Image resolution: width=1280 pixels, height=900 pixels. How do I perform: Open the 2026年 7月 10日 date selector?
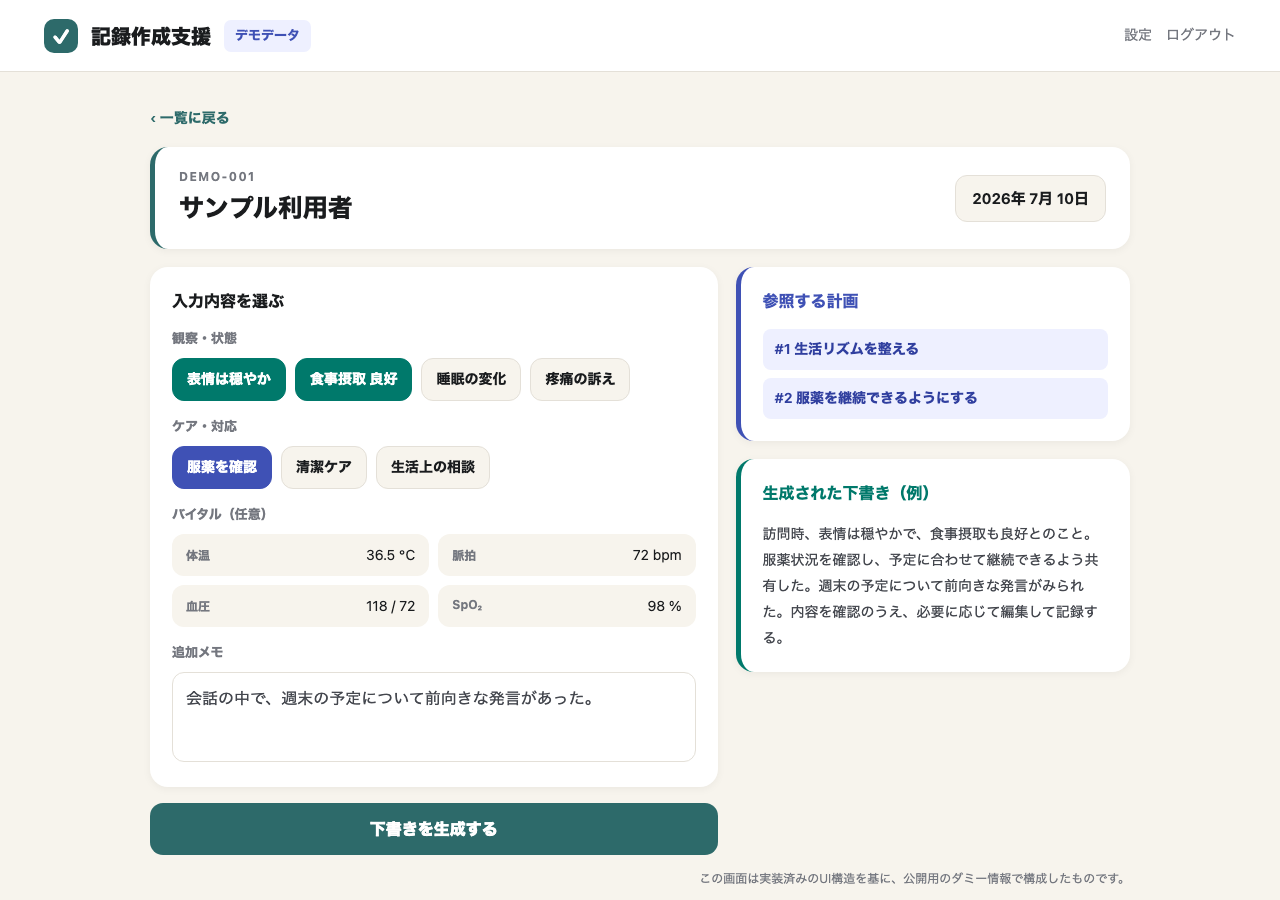pyautogui.click(x=1030, y=198)
